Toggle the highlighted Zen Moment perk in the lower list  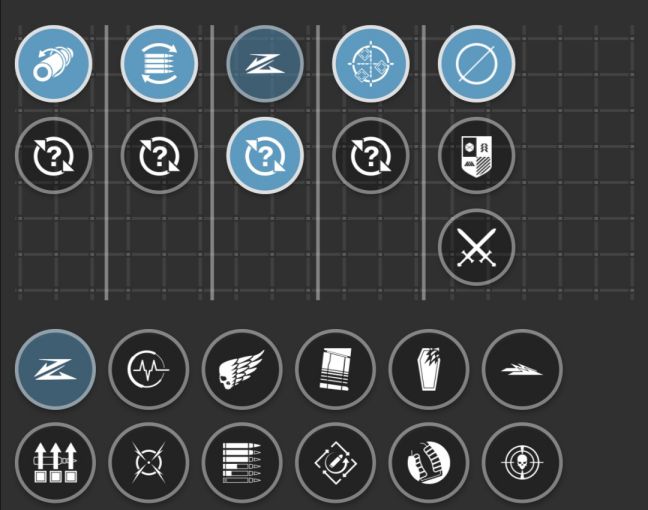[x=55, y=369]
